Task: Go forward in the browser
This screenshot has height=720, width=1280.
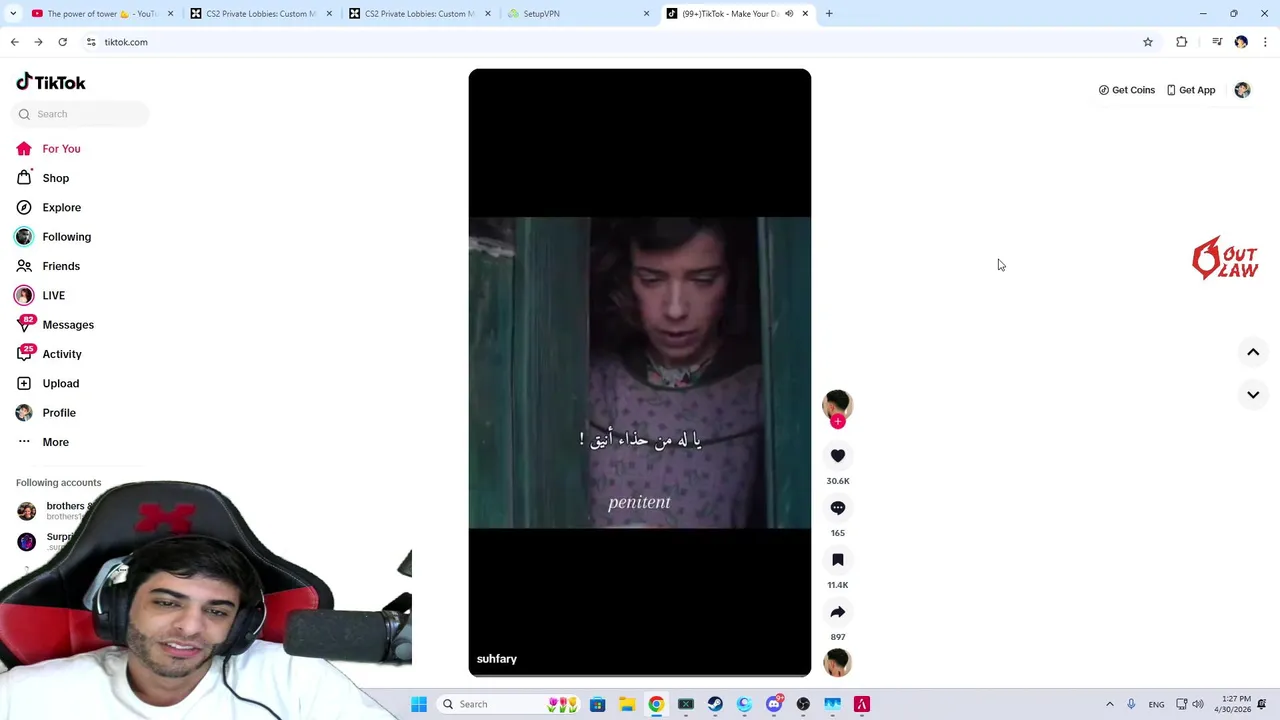Action: [38, 42]
